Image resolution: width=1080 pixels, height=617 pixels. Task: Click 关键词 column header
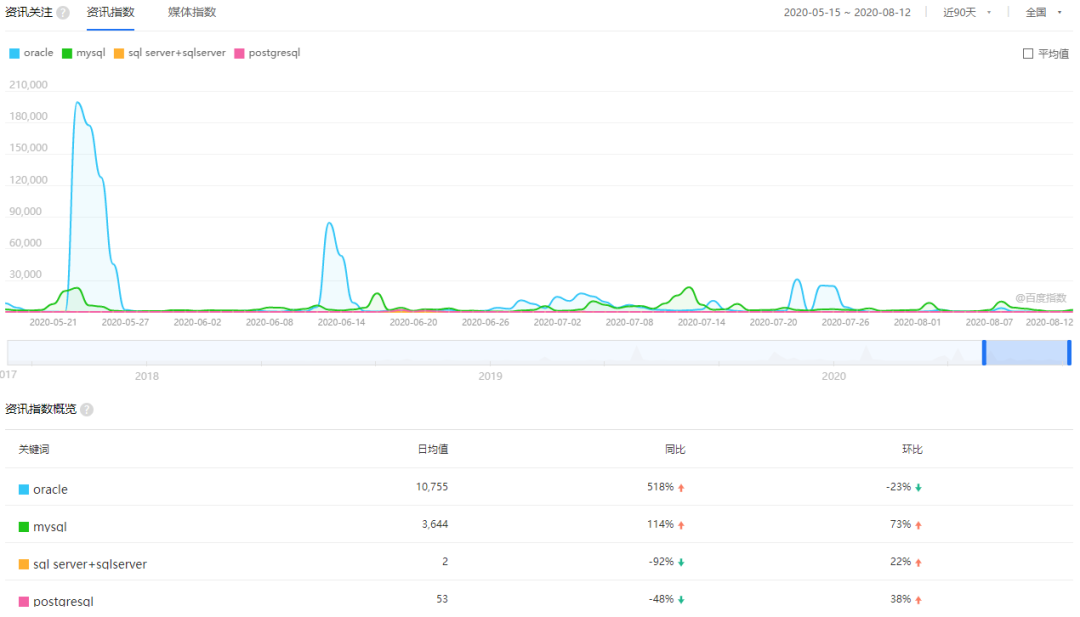(x=34, y=450)
